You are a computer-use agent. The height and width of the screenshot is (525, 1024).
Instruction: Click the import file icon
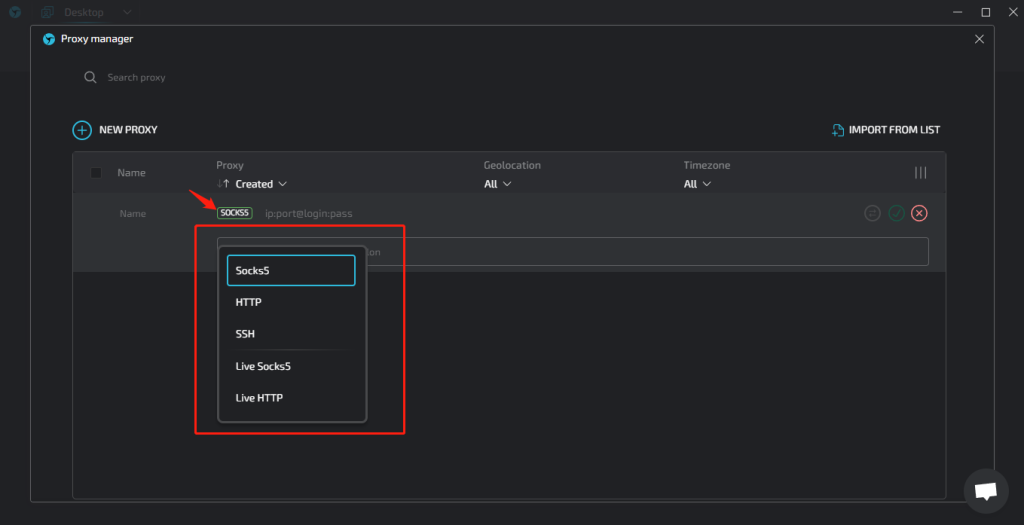point(838,130)
